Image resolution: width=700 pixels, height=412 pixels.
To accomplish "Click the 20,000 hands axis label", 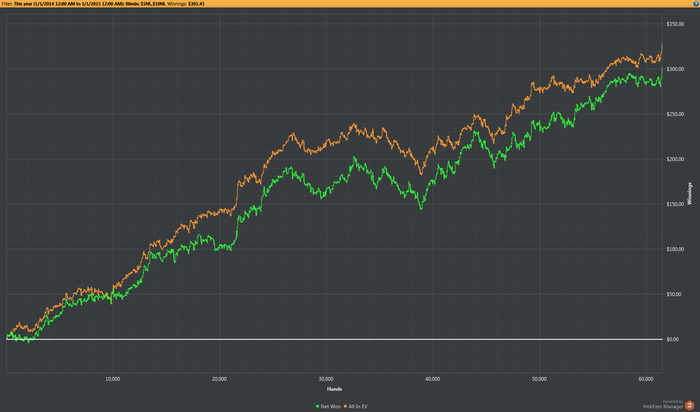I will point(219,379).
